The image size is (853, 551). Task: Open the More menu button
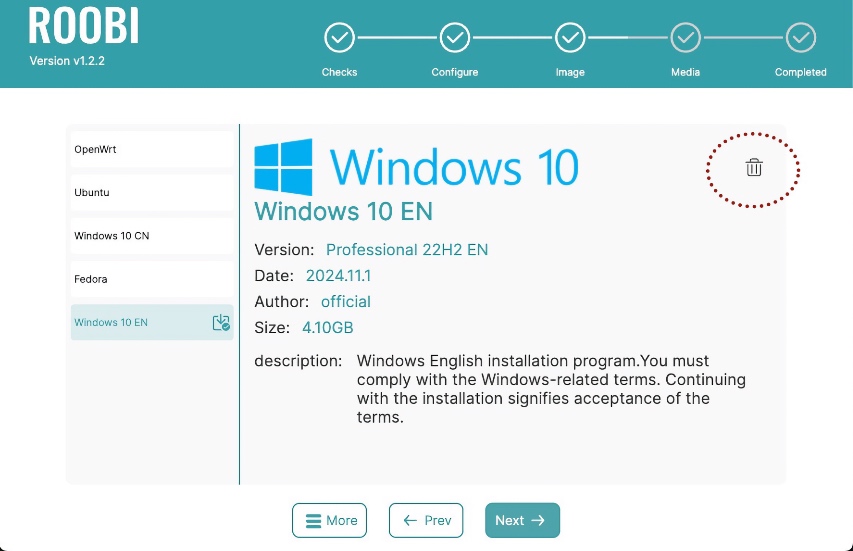tap(329, 520)
